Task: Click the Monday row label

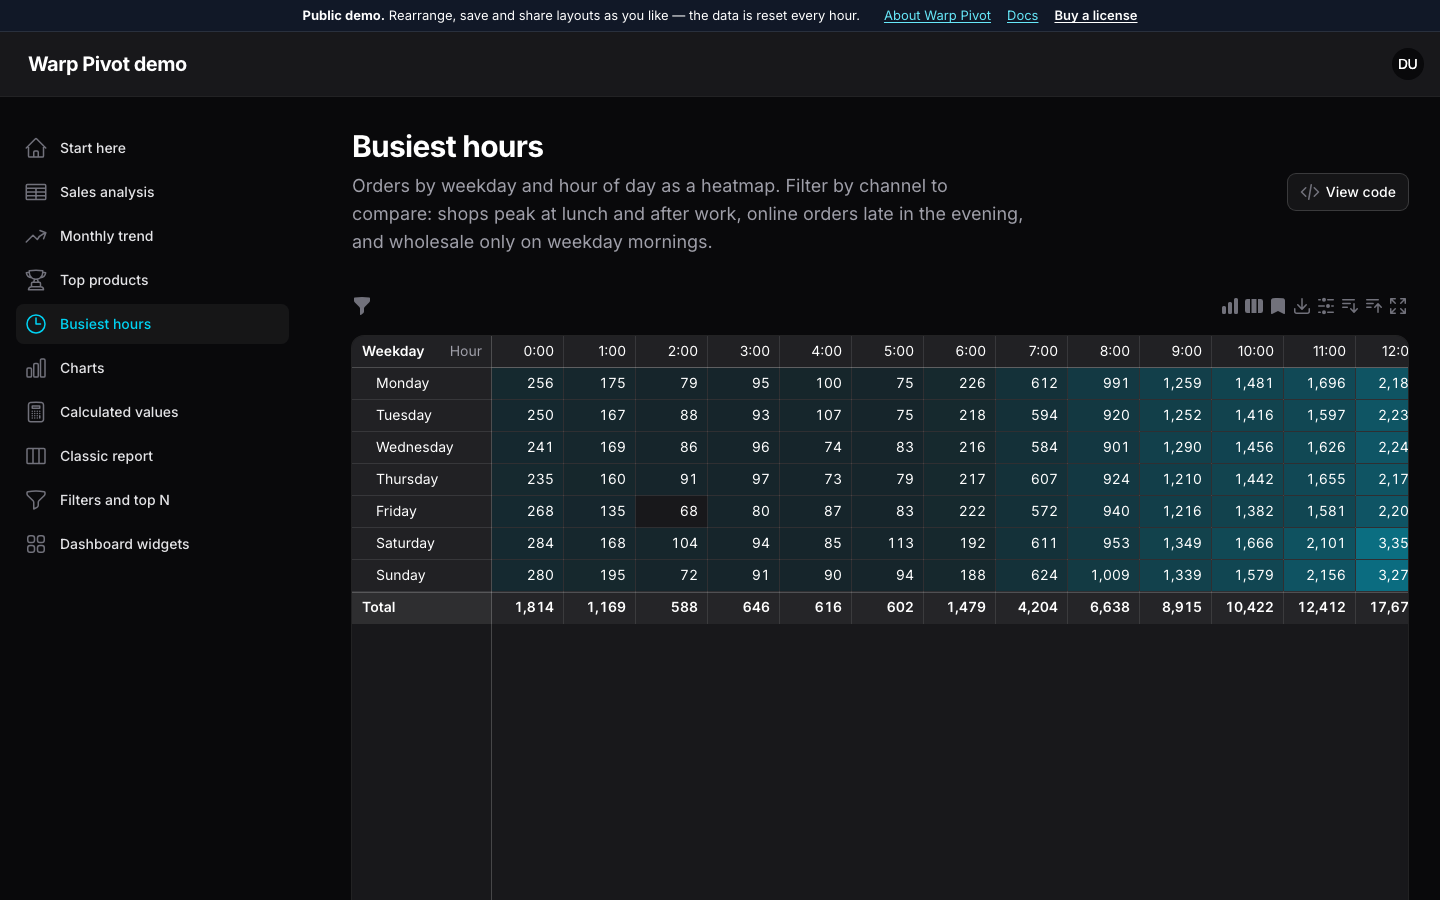Action: click(421, 383)
